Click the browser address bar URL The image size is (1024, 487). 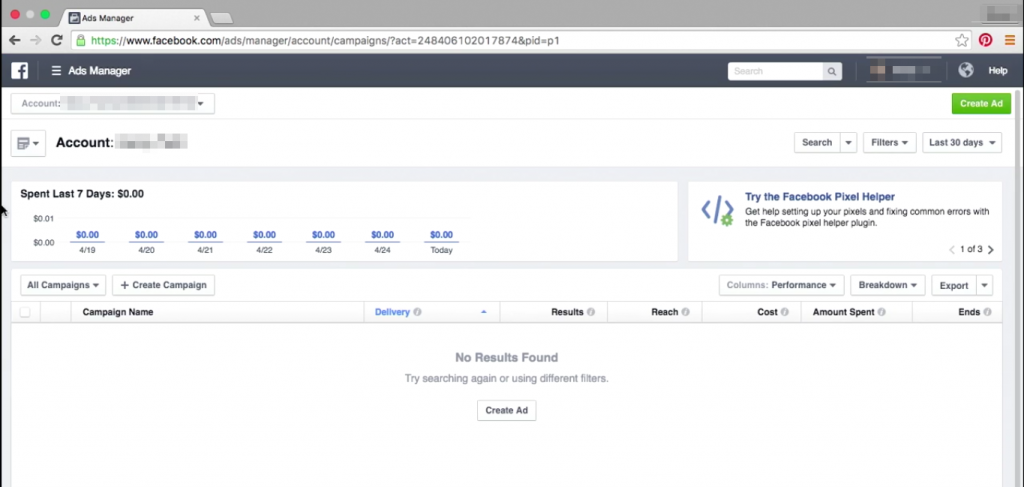point(325,40)
